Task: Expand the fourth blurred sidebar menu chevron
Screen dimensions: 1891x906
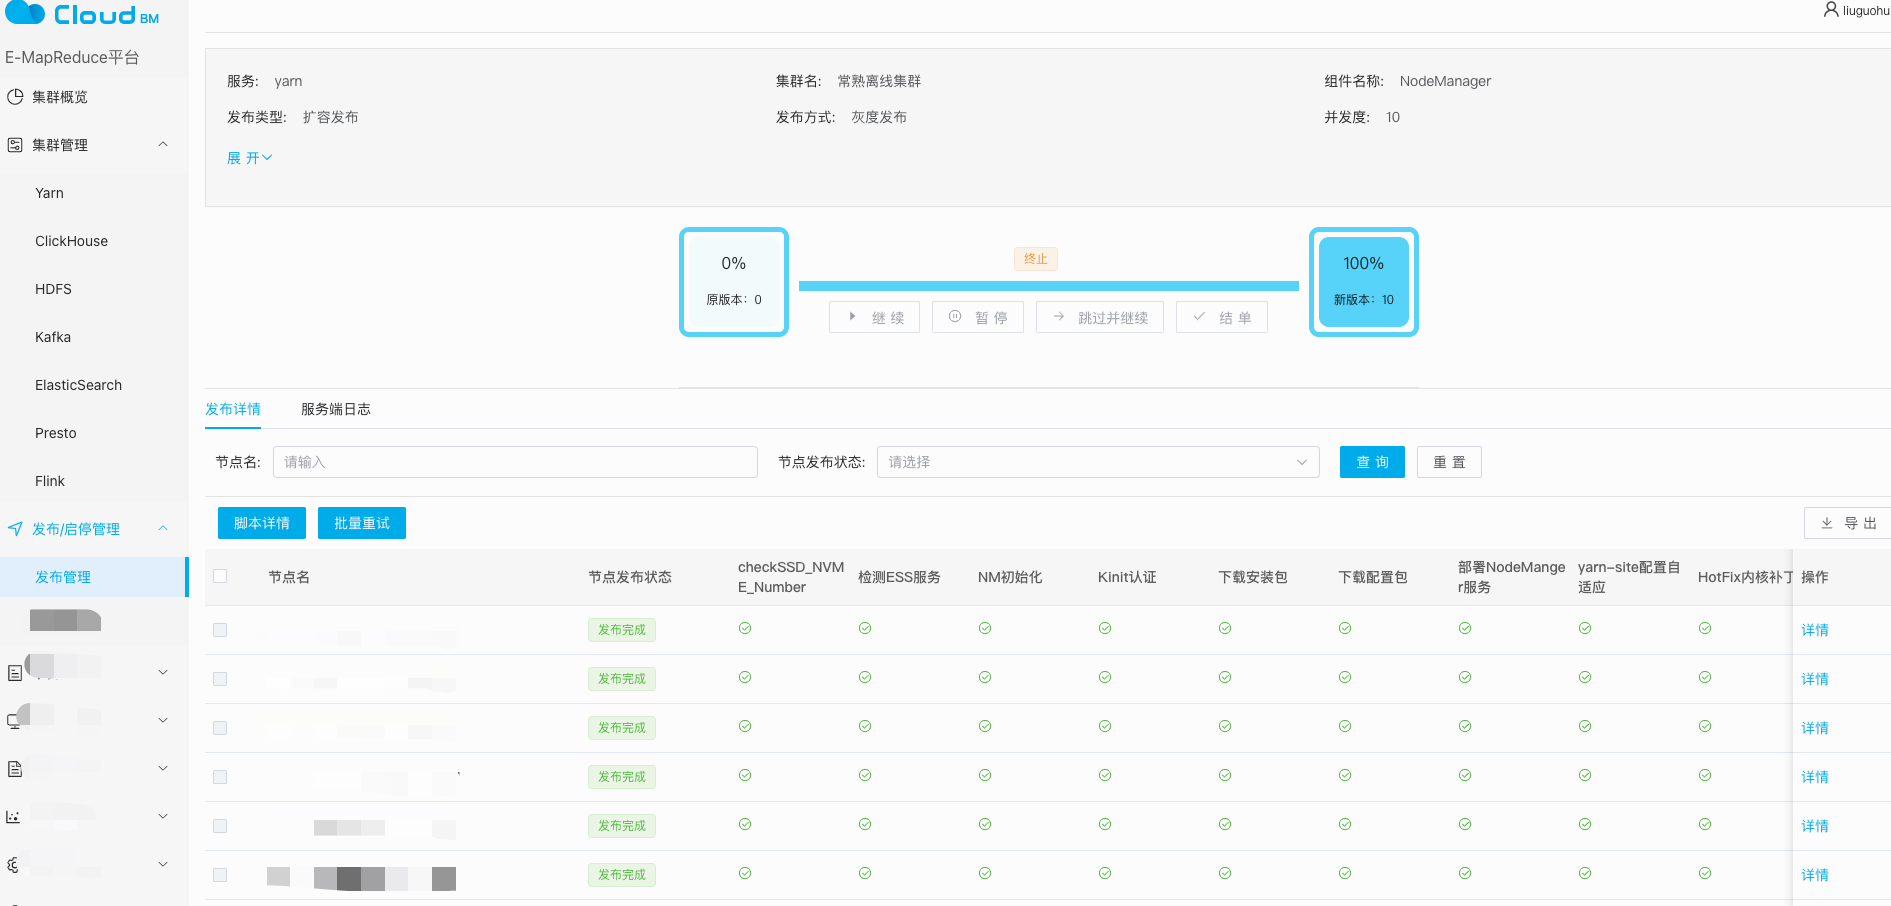Action: click(163, 816)
